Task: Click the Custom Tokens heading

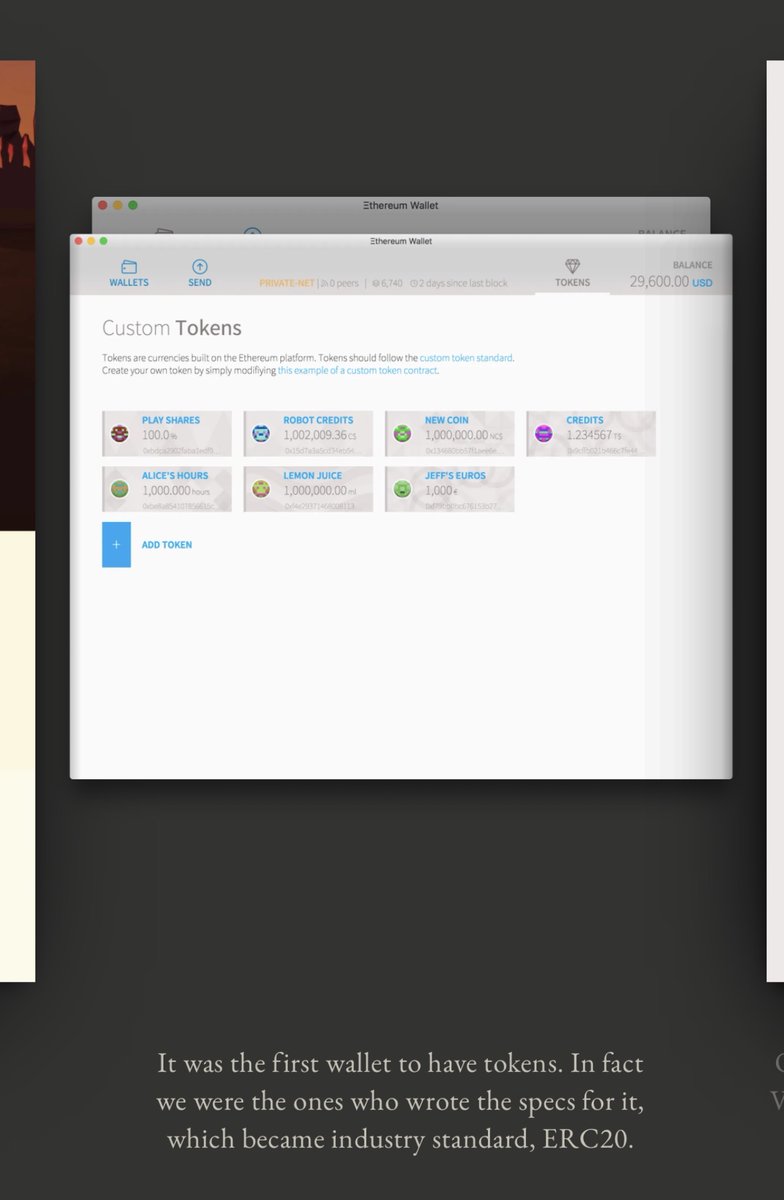Action: coord(172,327)
